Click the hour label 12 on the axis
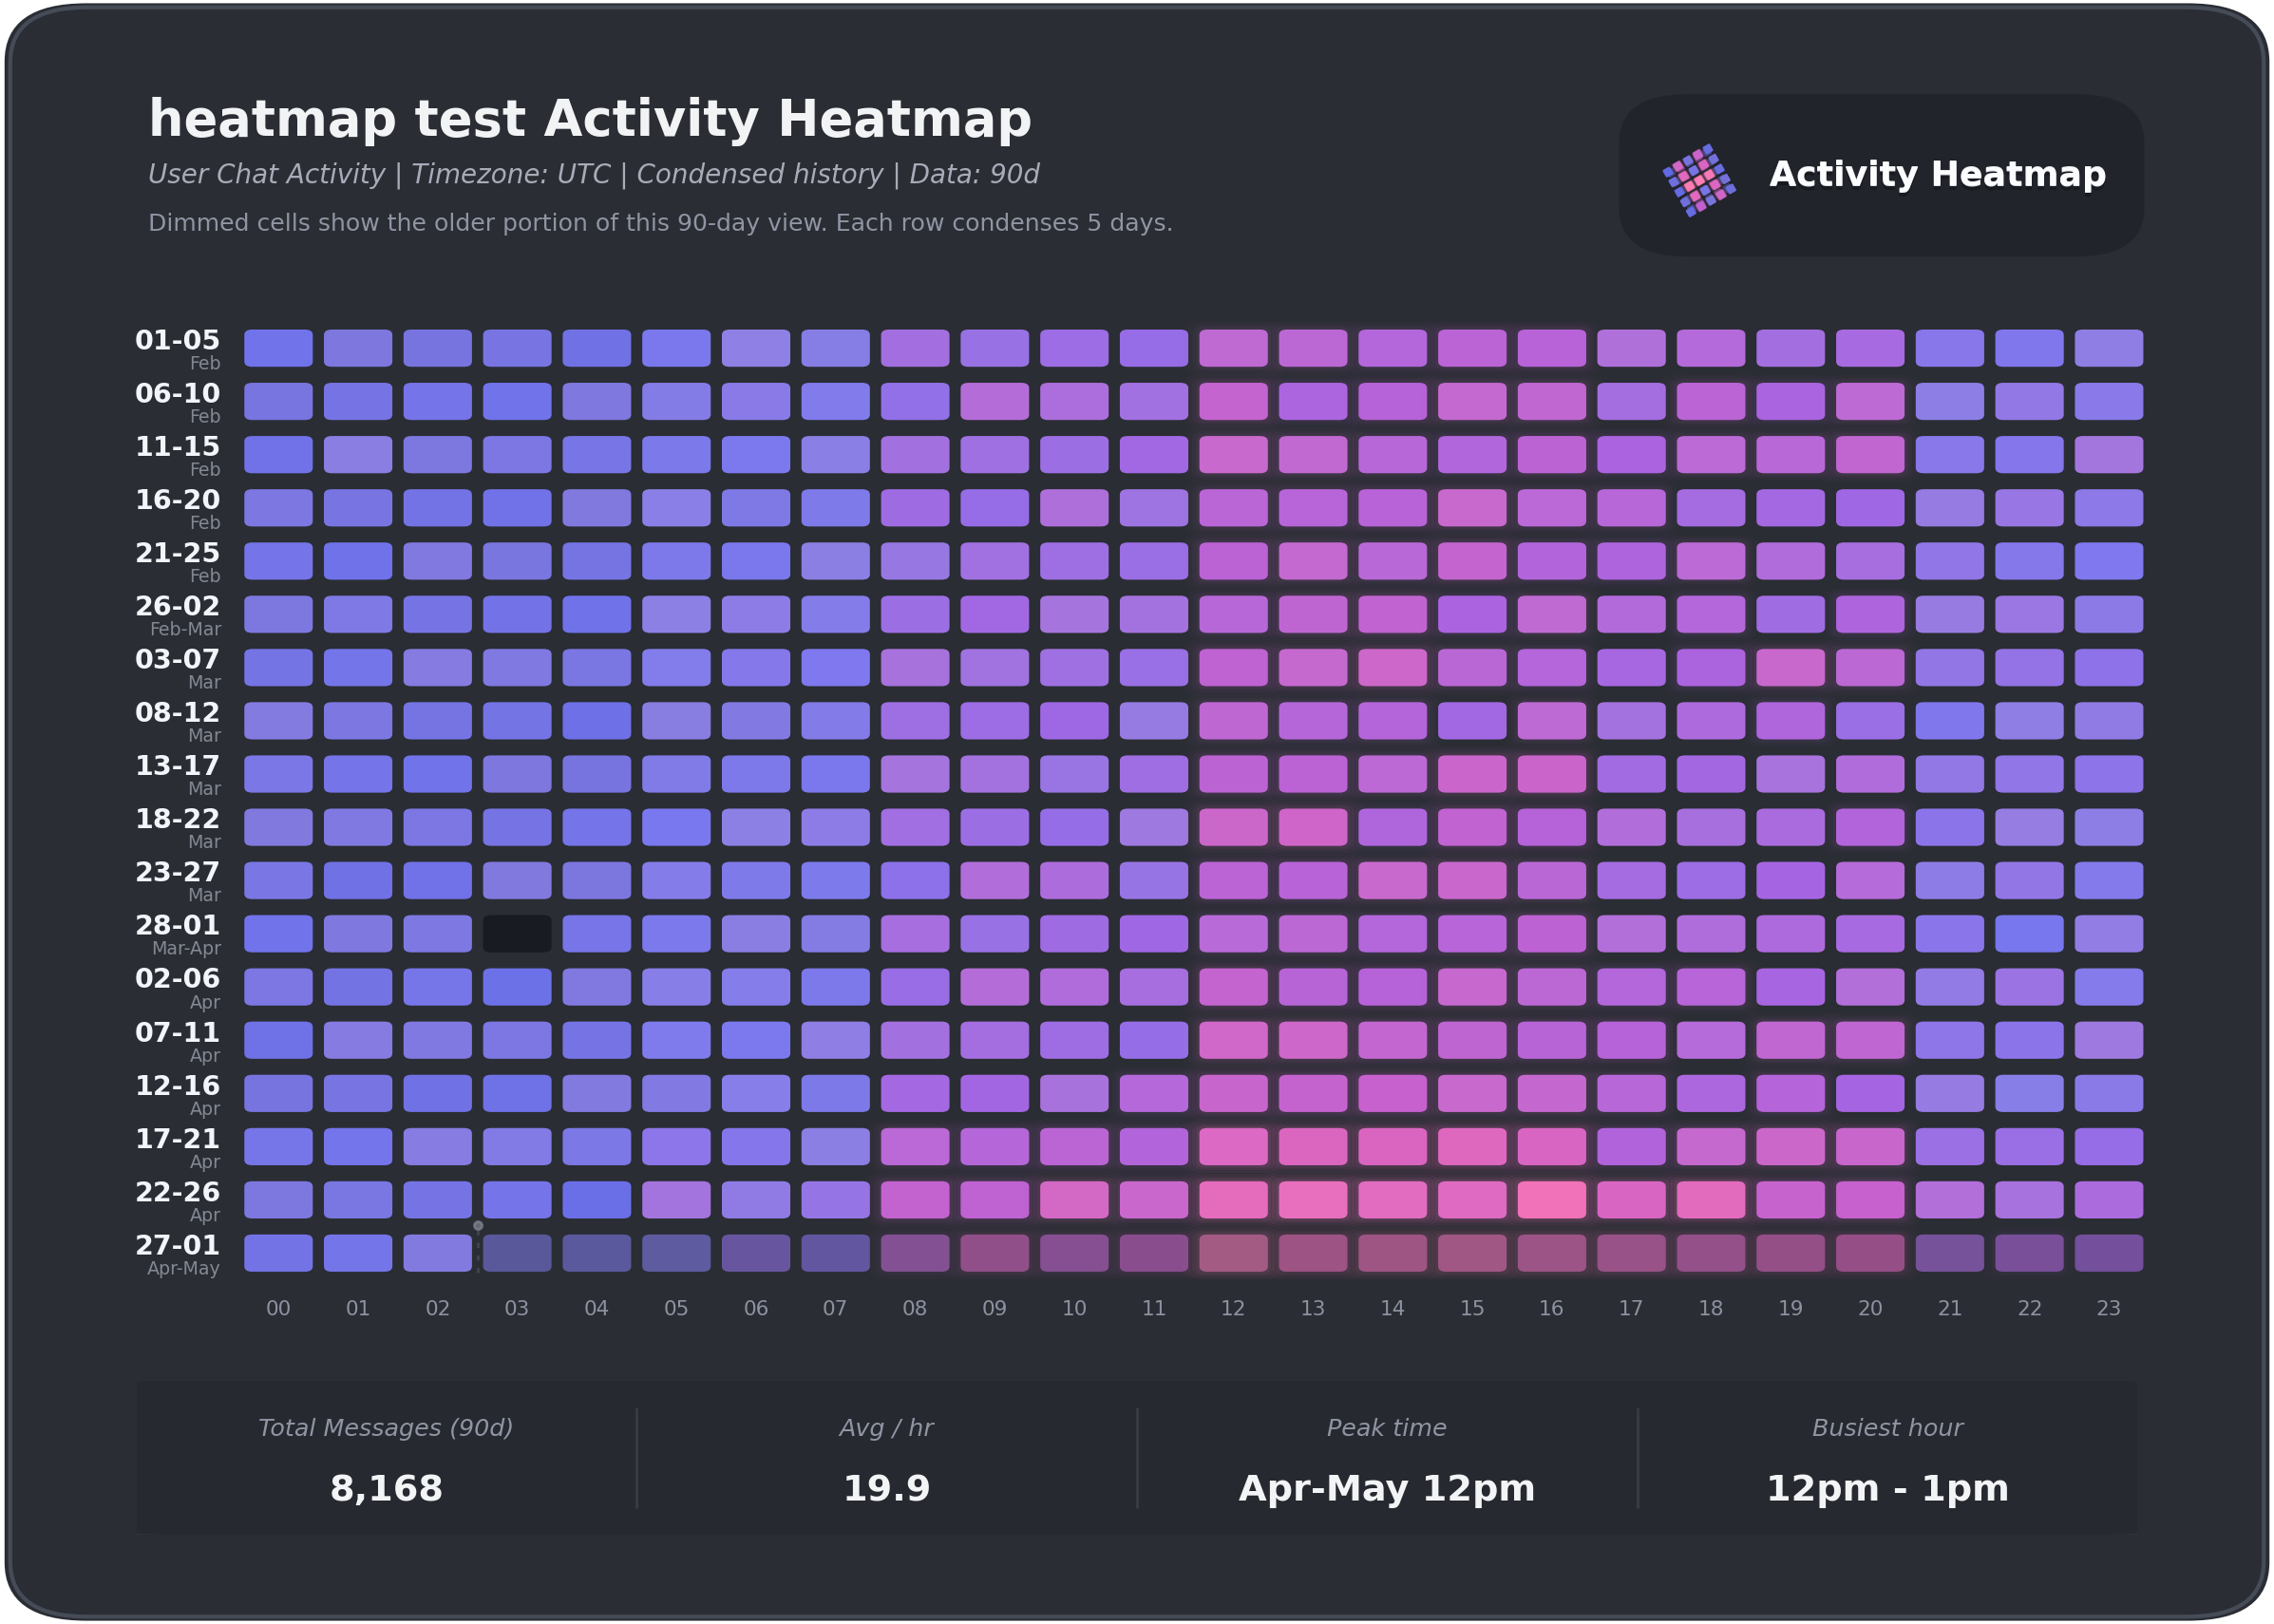Screen dimensions: 2274x1624 [x=1233, y=1308]
